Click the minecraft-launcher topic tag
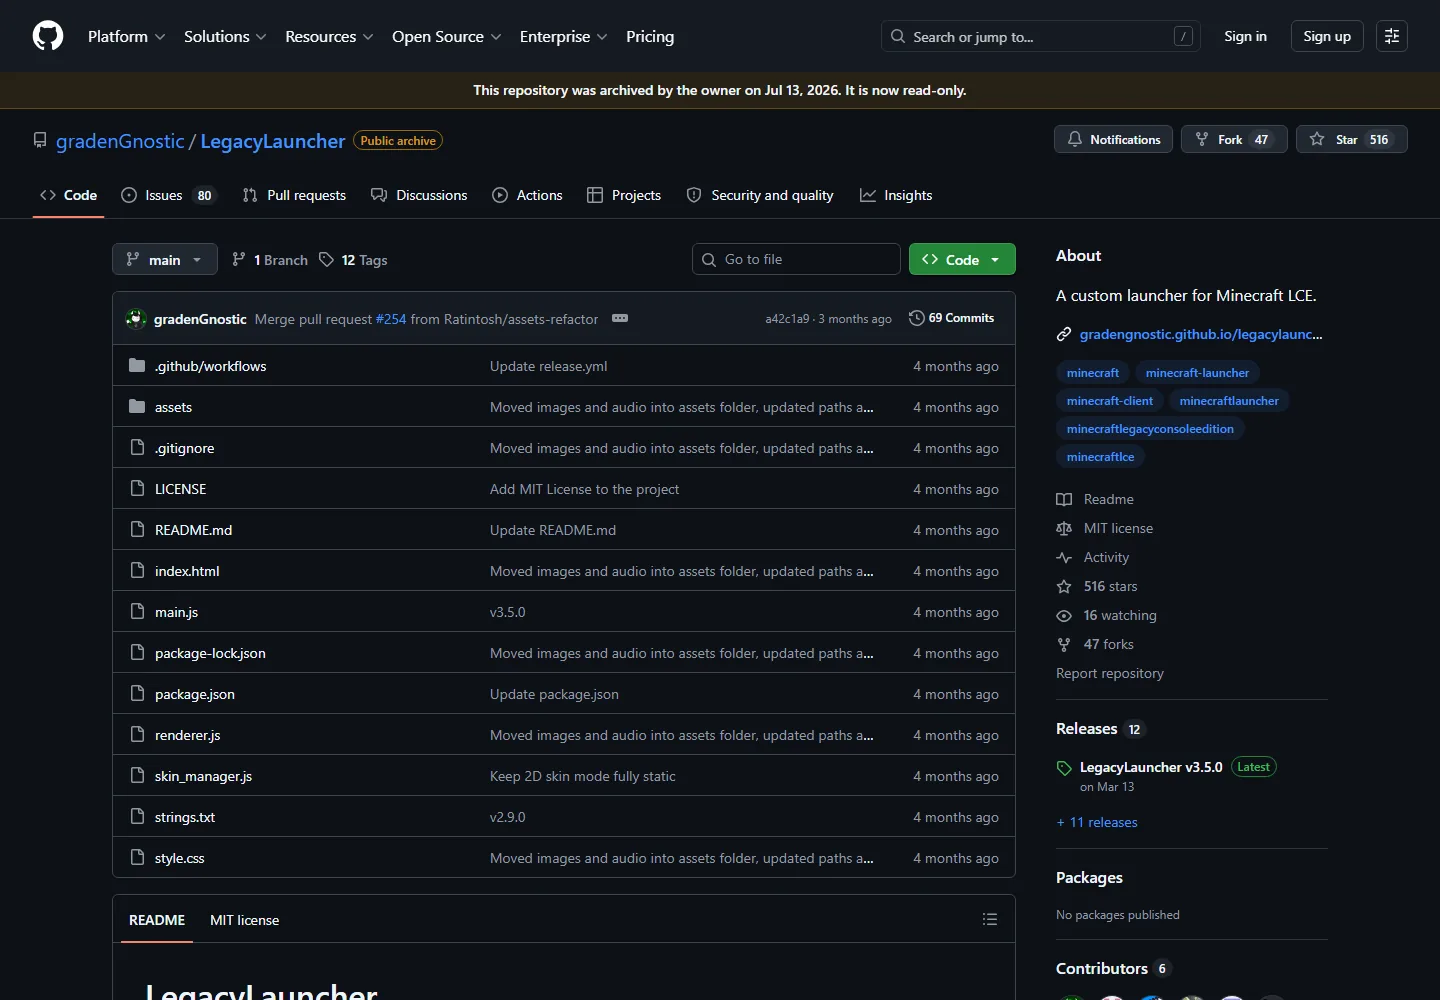Image resolution: width=1440 pixels, height=1000 pixels. (x=1197, y=373)
